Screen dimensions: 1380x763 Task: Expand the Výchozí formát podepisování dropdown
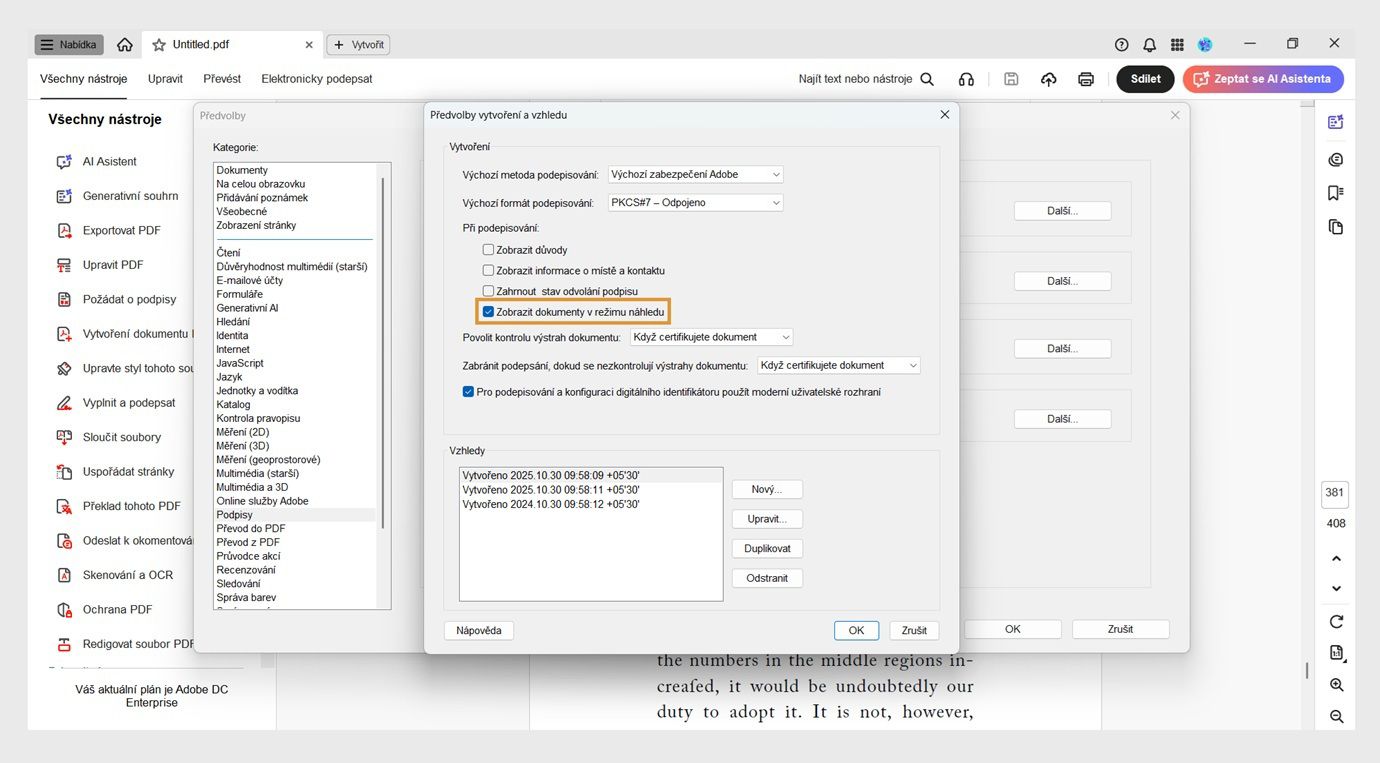696,203
